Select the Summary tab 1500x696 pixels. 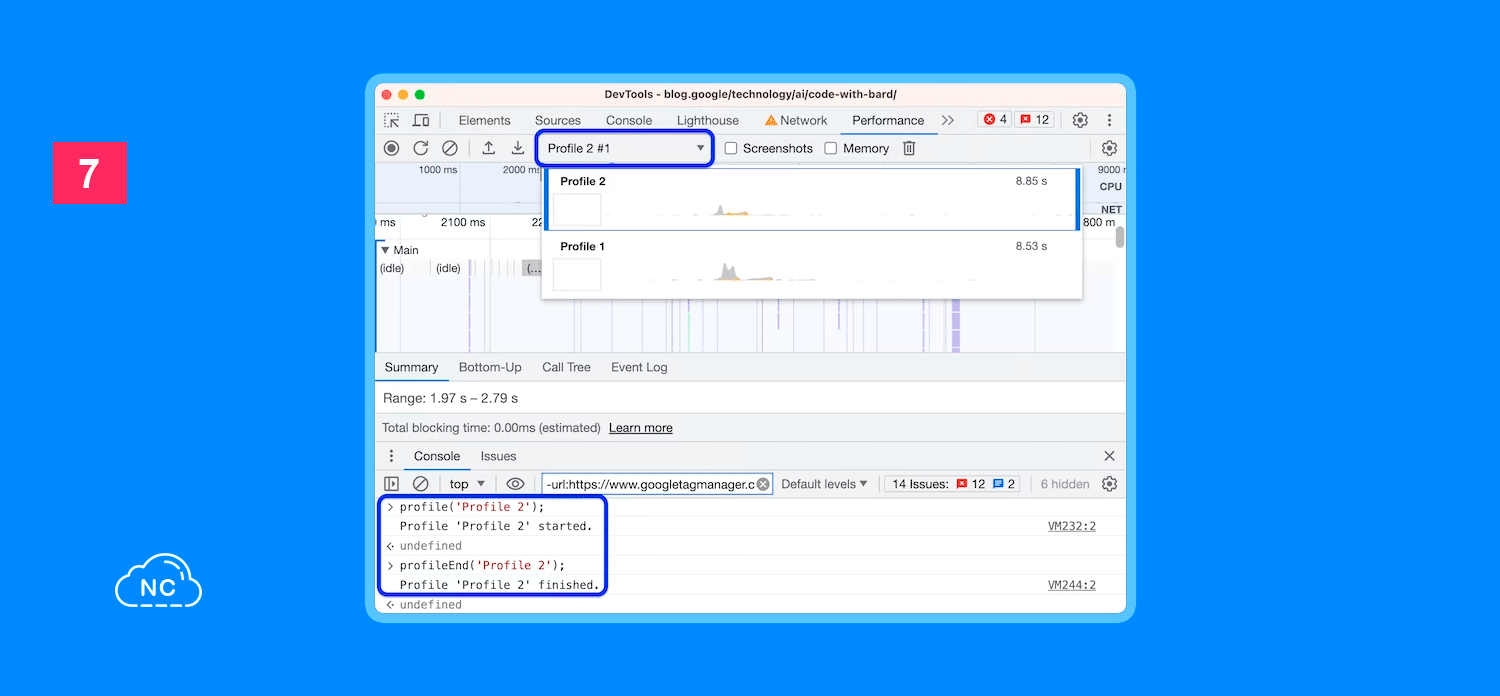pyautogui.click(x=412, y=367)
